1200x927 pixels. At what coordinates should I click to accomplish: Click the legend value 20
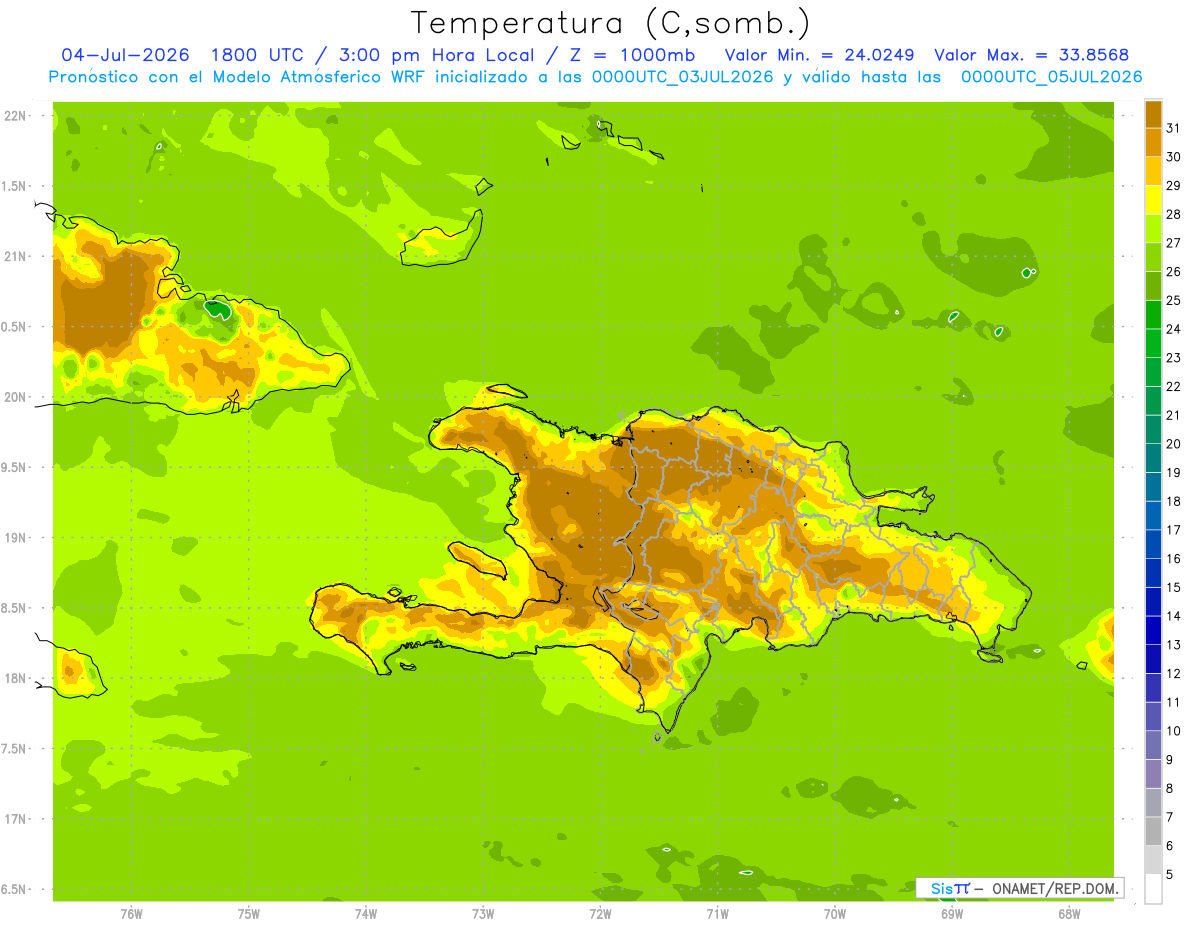click(x=1173, y=444)
